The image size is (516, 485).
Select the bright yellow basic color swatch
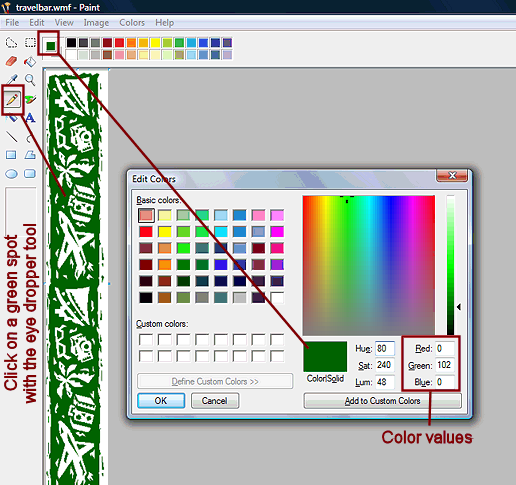pos(165,232)
